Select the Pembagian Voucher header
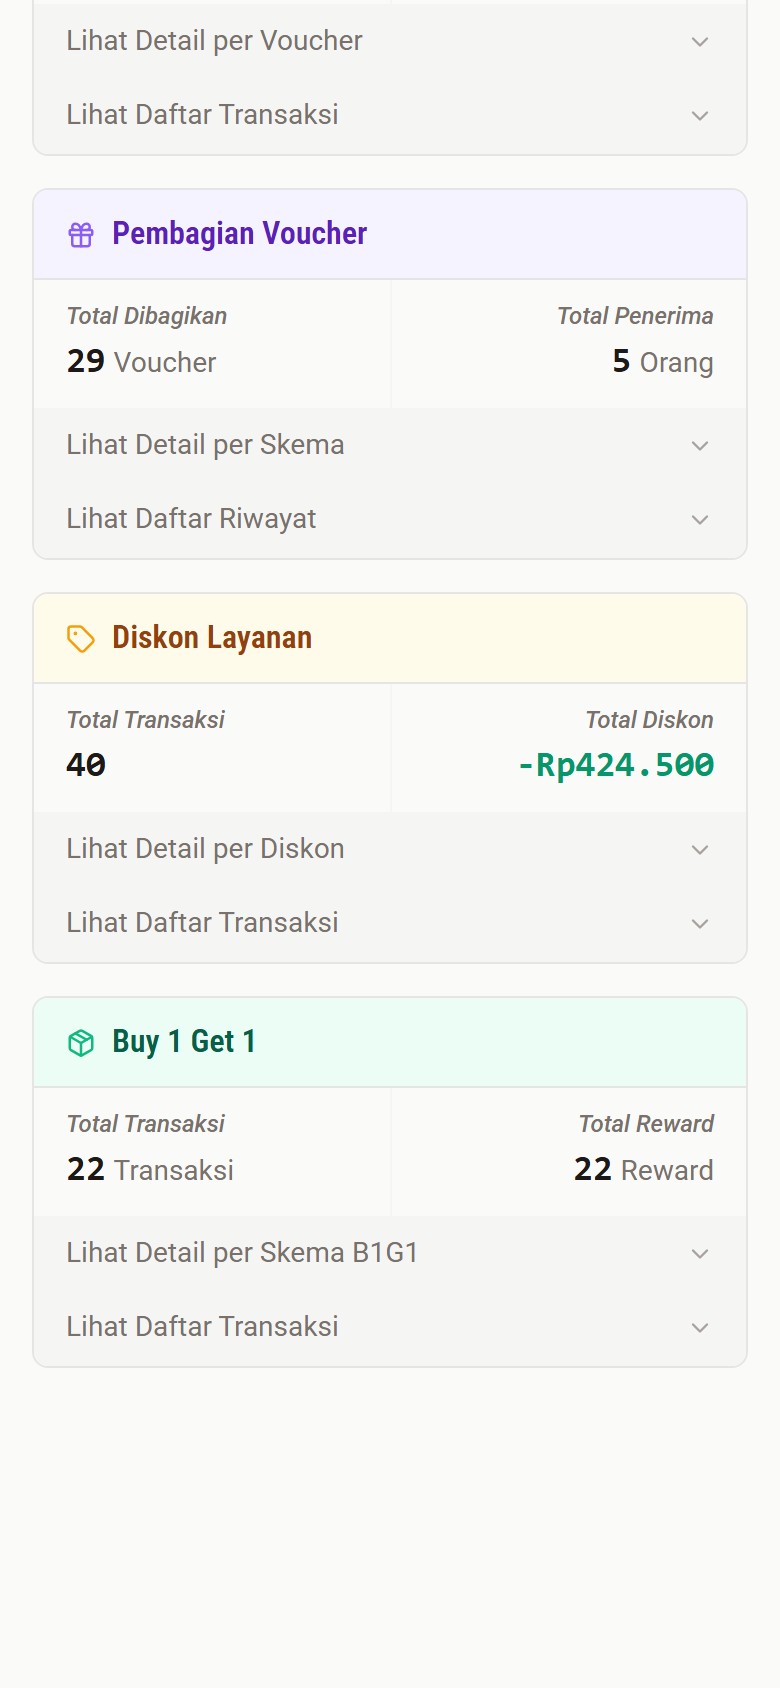This screenshot has height=1688, width=780. (x=239, y=234)
